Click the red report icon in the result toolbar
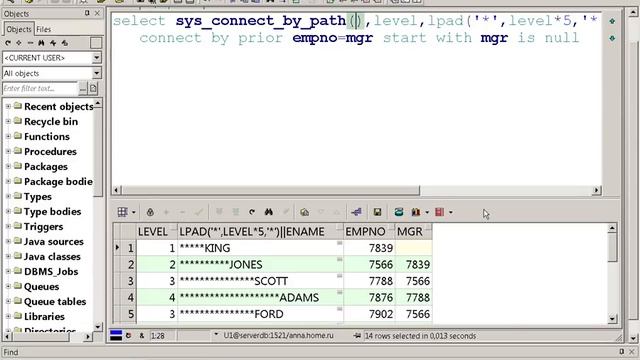 (x=439, y=212)
